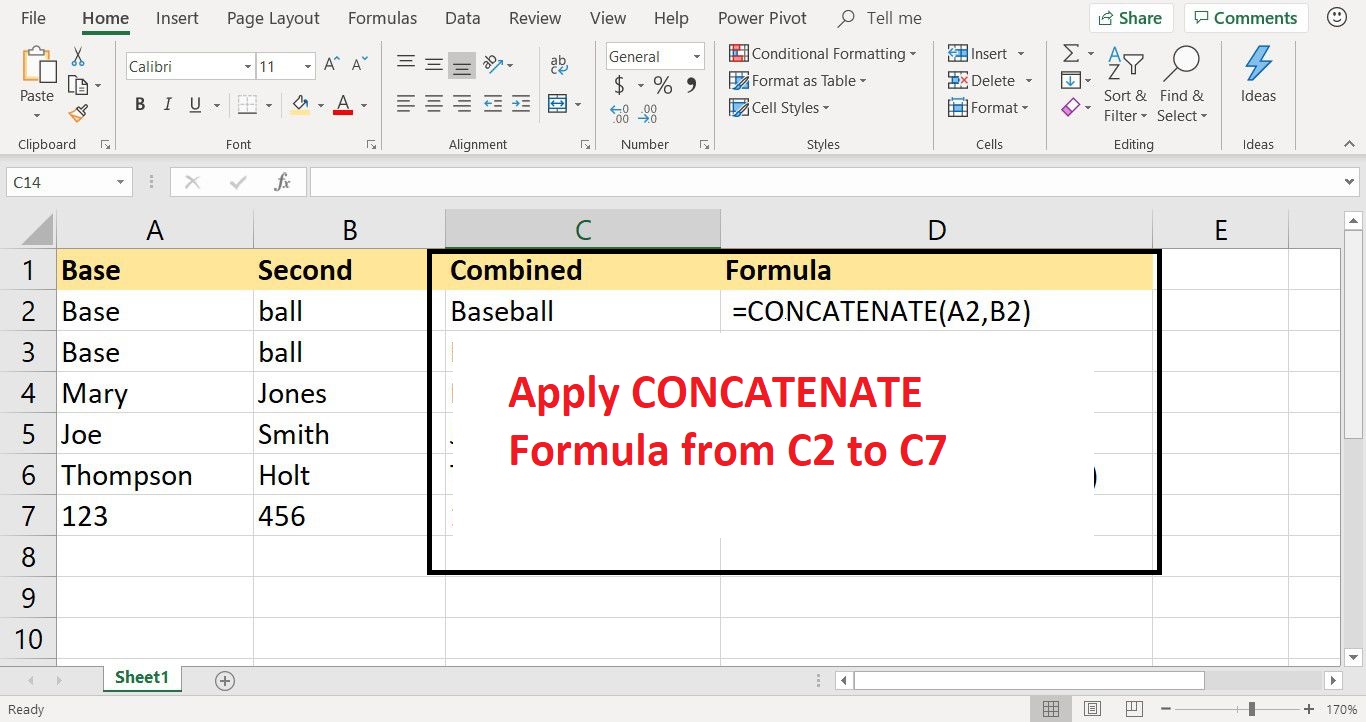Enable center horizontal alignment

pos(434,104)
